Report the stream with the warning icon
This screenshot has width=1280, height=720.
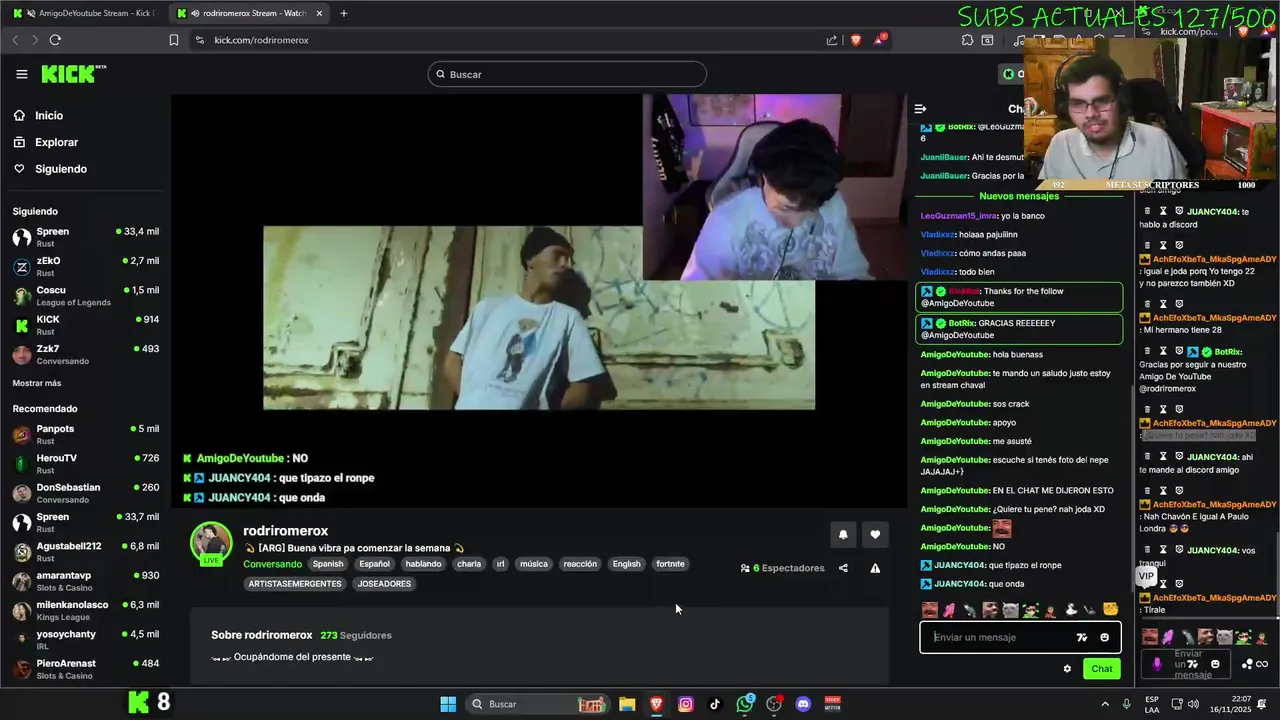(875, 568)
